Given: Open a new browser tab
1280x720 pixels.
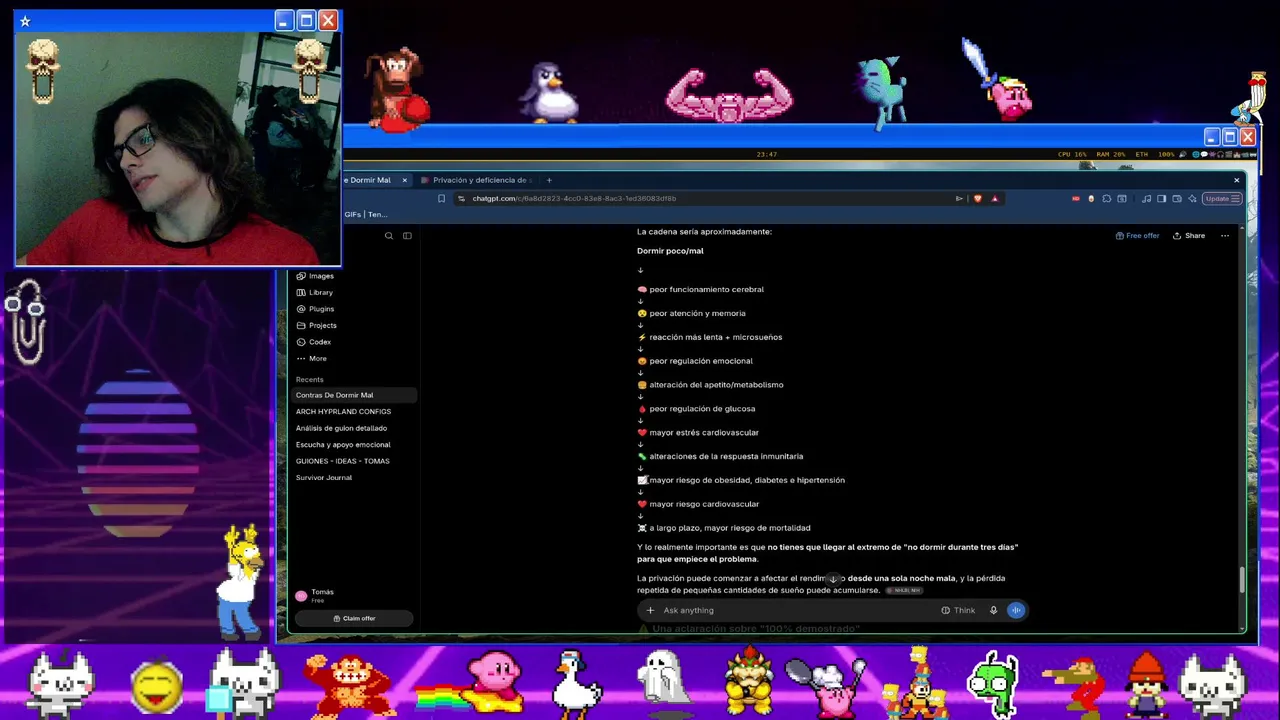Looking at the screenshot, I should (x=548, y=180).
